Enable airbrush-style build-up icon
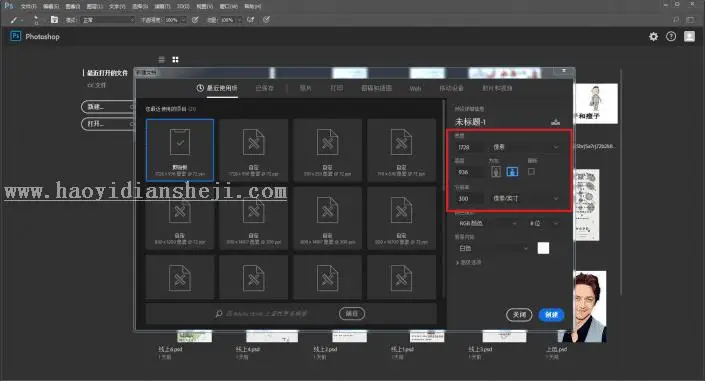 click(x=250, y=20)
